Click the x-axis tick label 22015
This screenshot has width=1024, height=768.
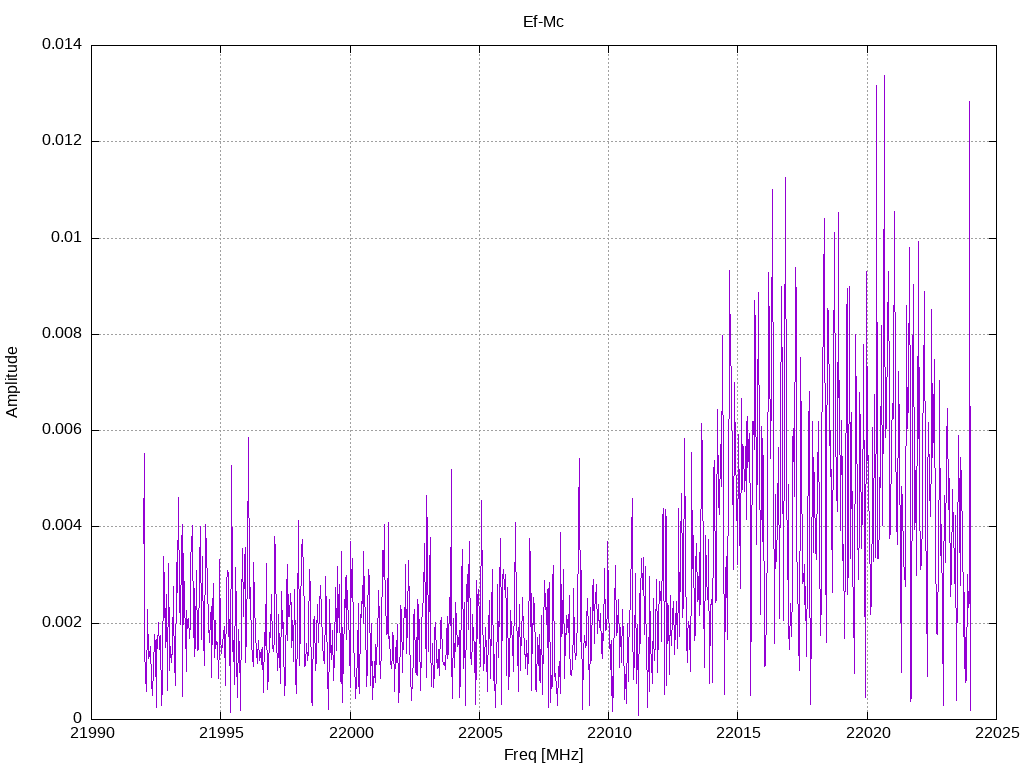coord(739,733)
